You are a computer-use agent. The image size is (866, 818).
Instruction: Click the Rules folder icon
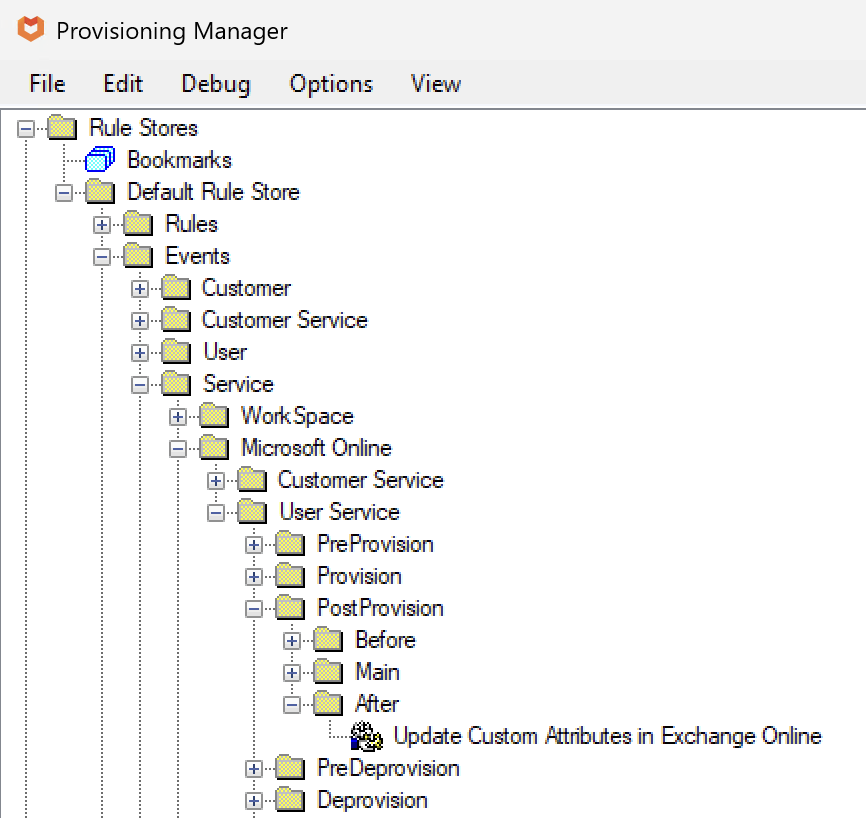tap(138, 223)
